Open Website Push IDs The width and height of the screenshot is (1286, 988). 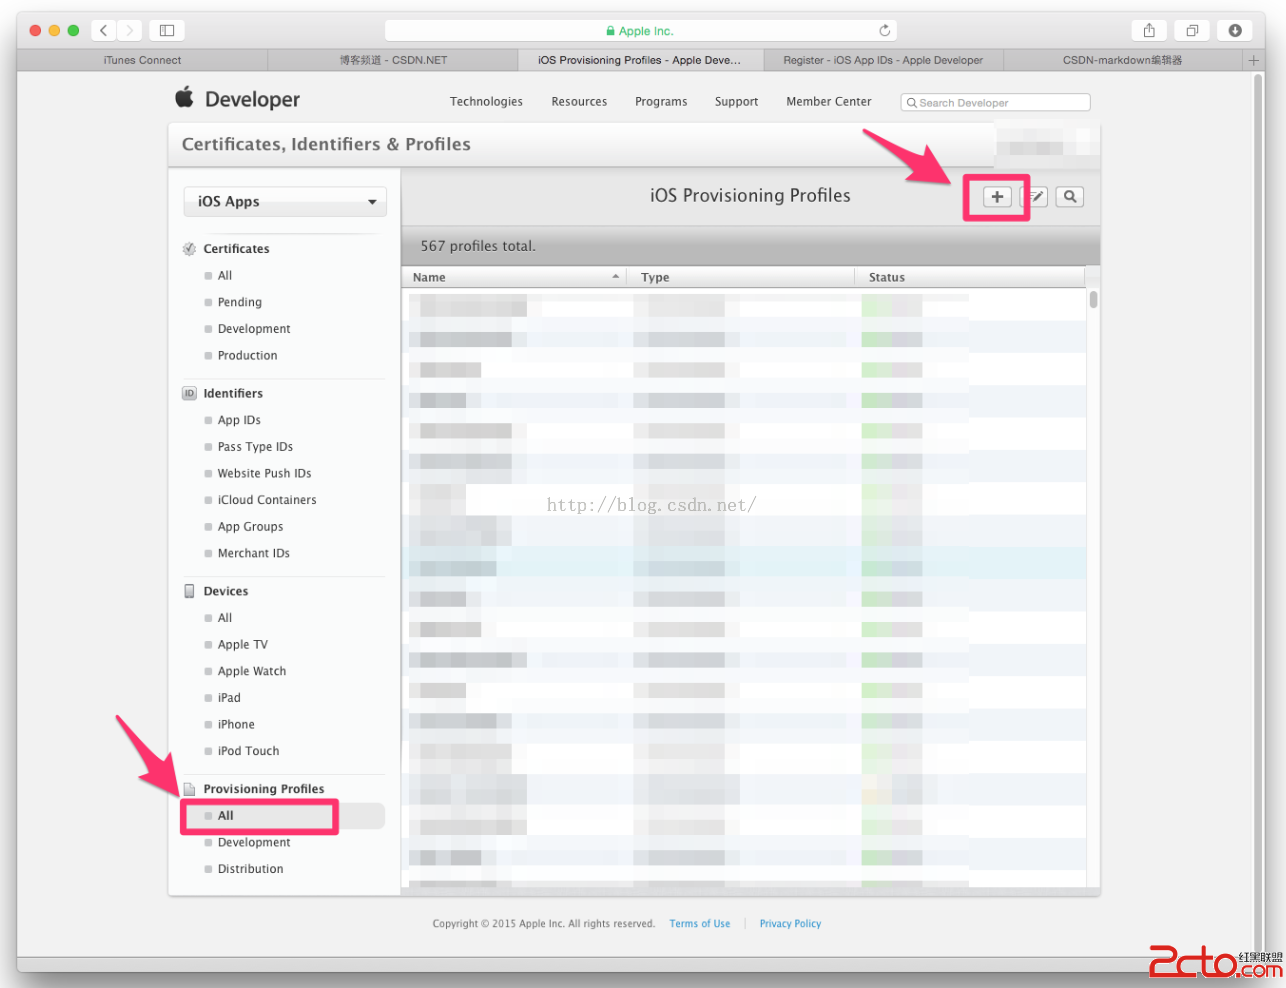coord(264,474)
